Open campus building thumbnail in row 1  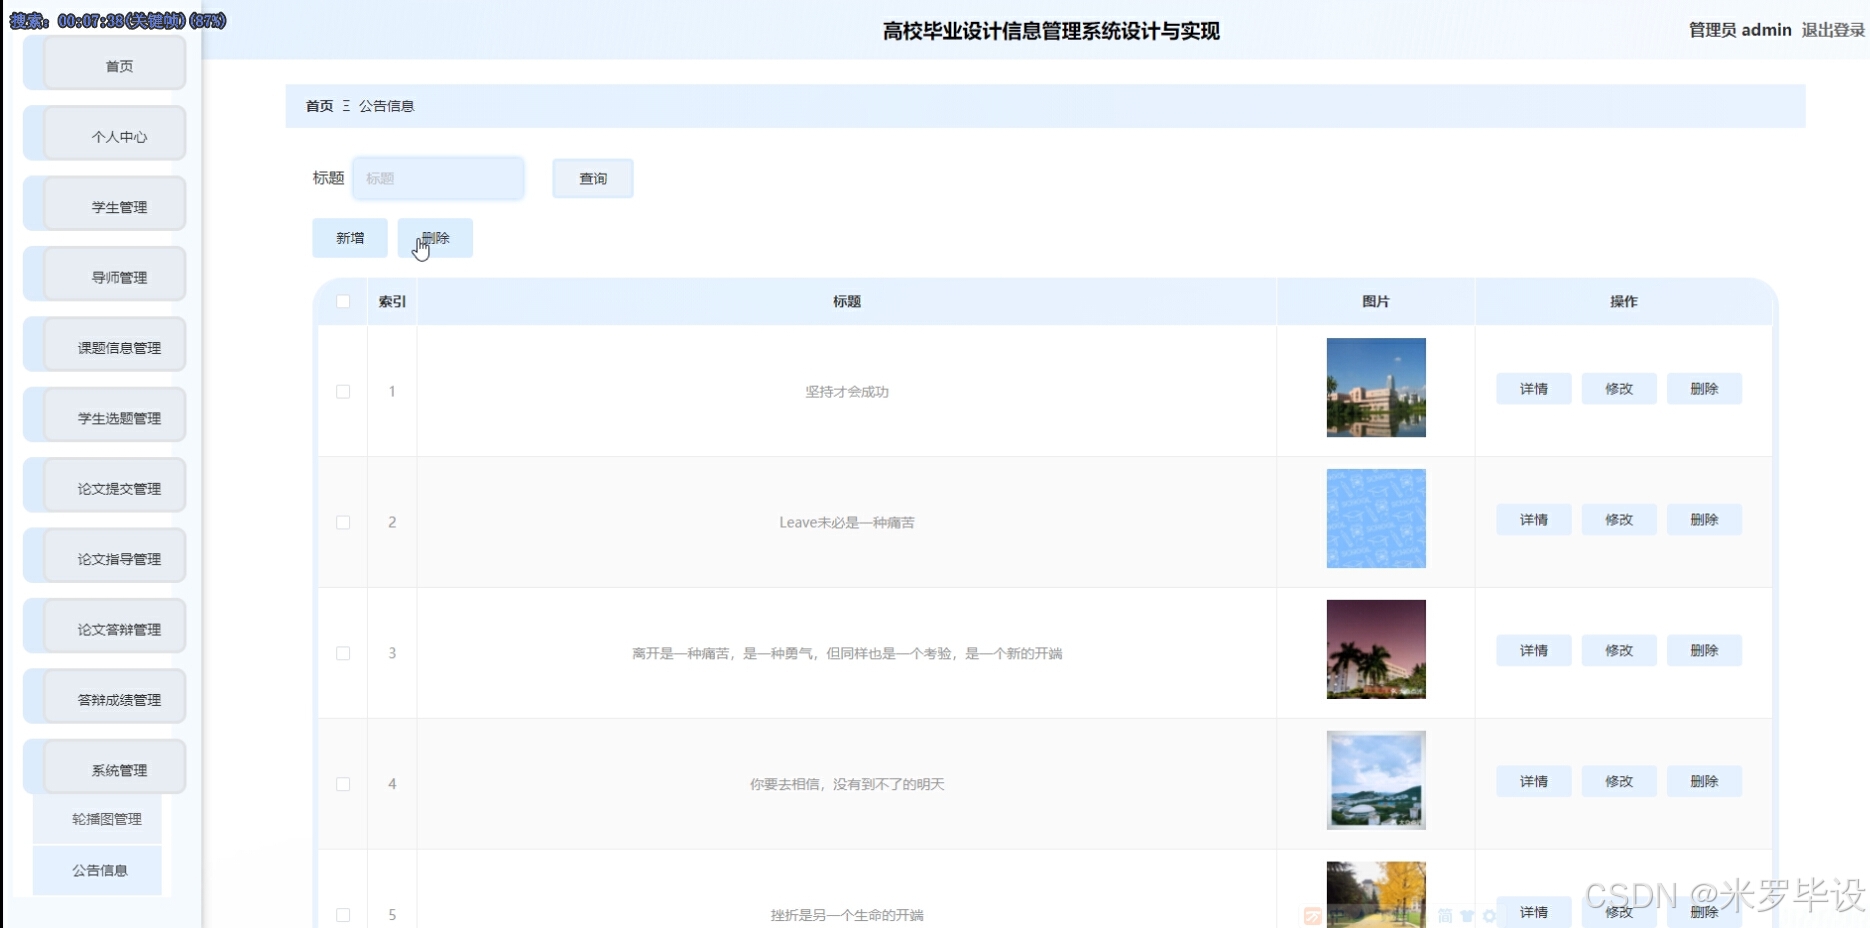(x=1376, y=388)
